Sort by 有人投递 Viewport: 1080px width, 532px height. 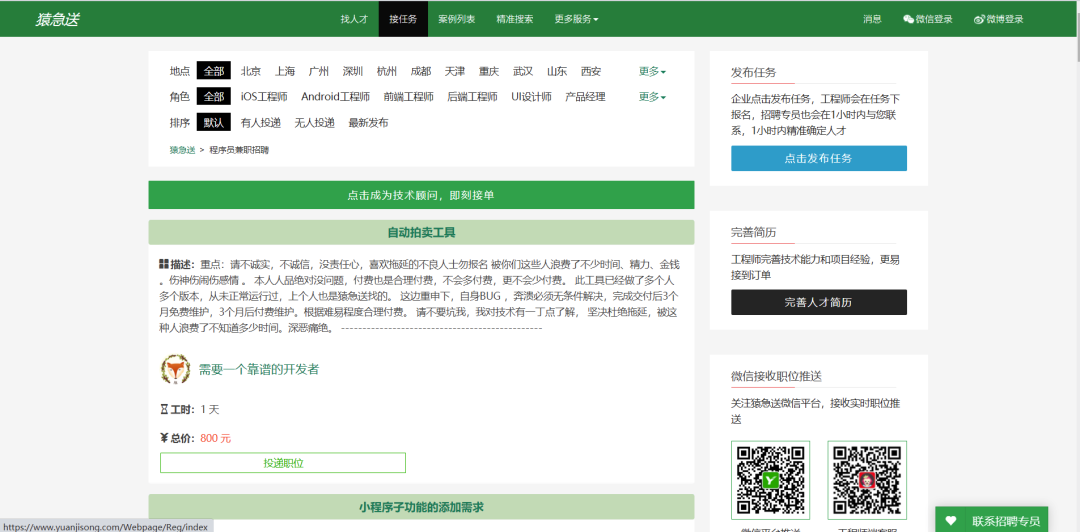pyautogui.click(x=261, y=123)
